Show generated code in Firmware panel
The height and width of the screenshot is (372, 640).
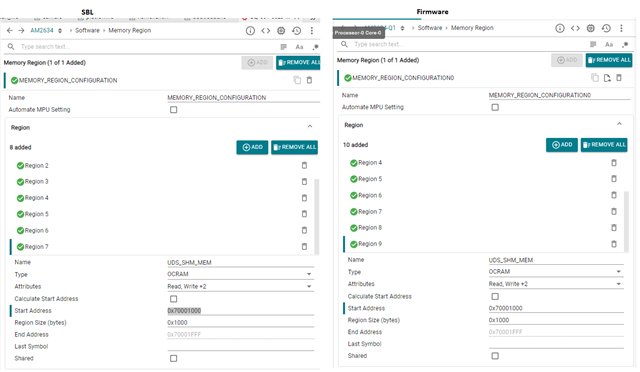point(575,28)
